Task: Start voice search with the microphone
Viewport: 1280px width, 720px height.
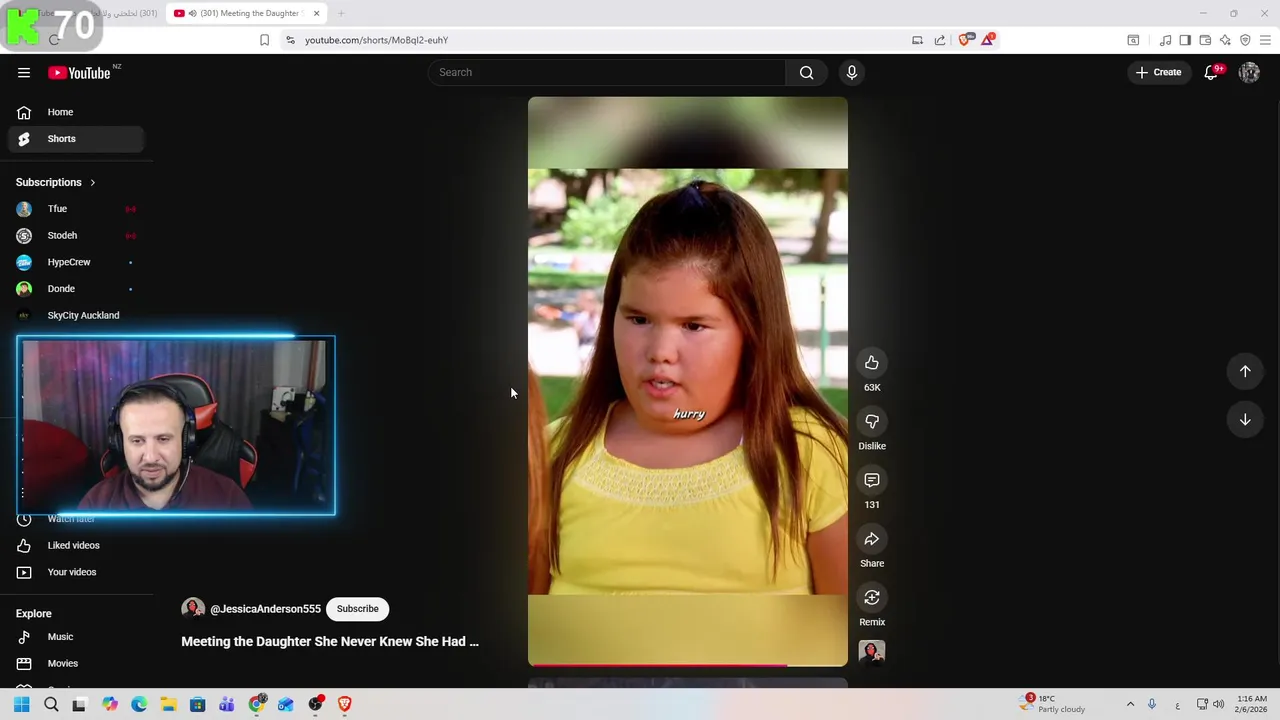Action: coord(852,72)
